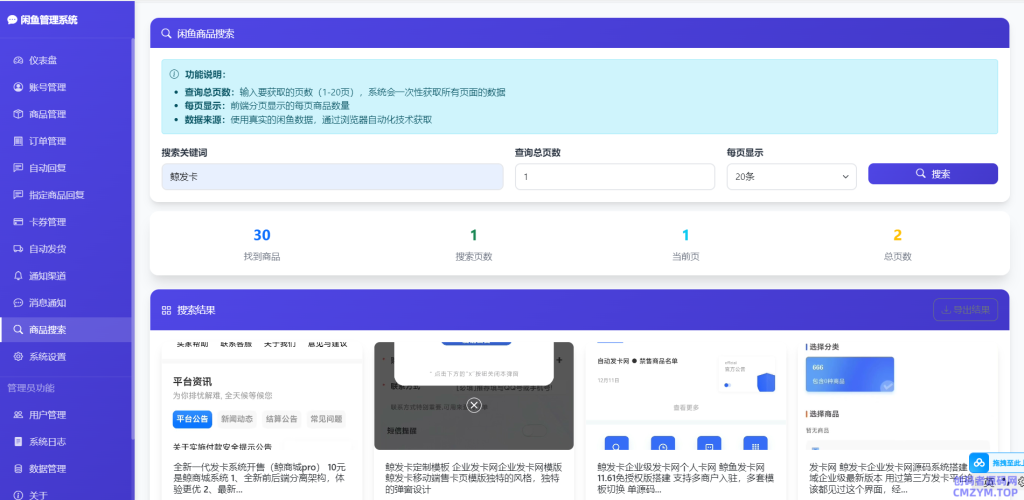Select the 商品管理 box icon
Image resolution: width=1024 pixels, height=500 pixels.
click(x=18, y=115)
